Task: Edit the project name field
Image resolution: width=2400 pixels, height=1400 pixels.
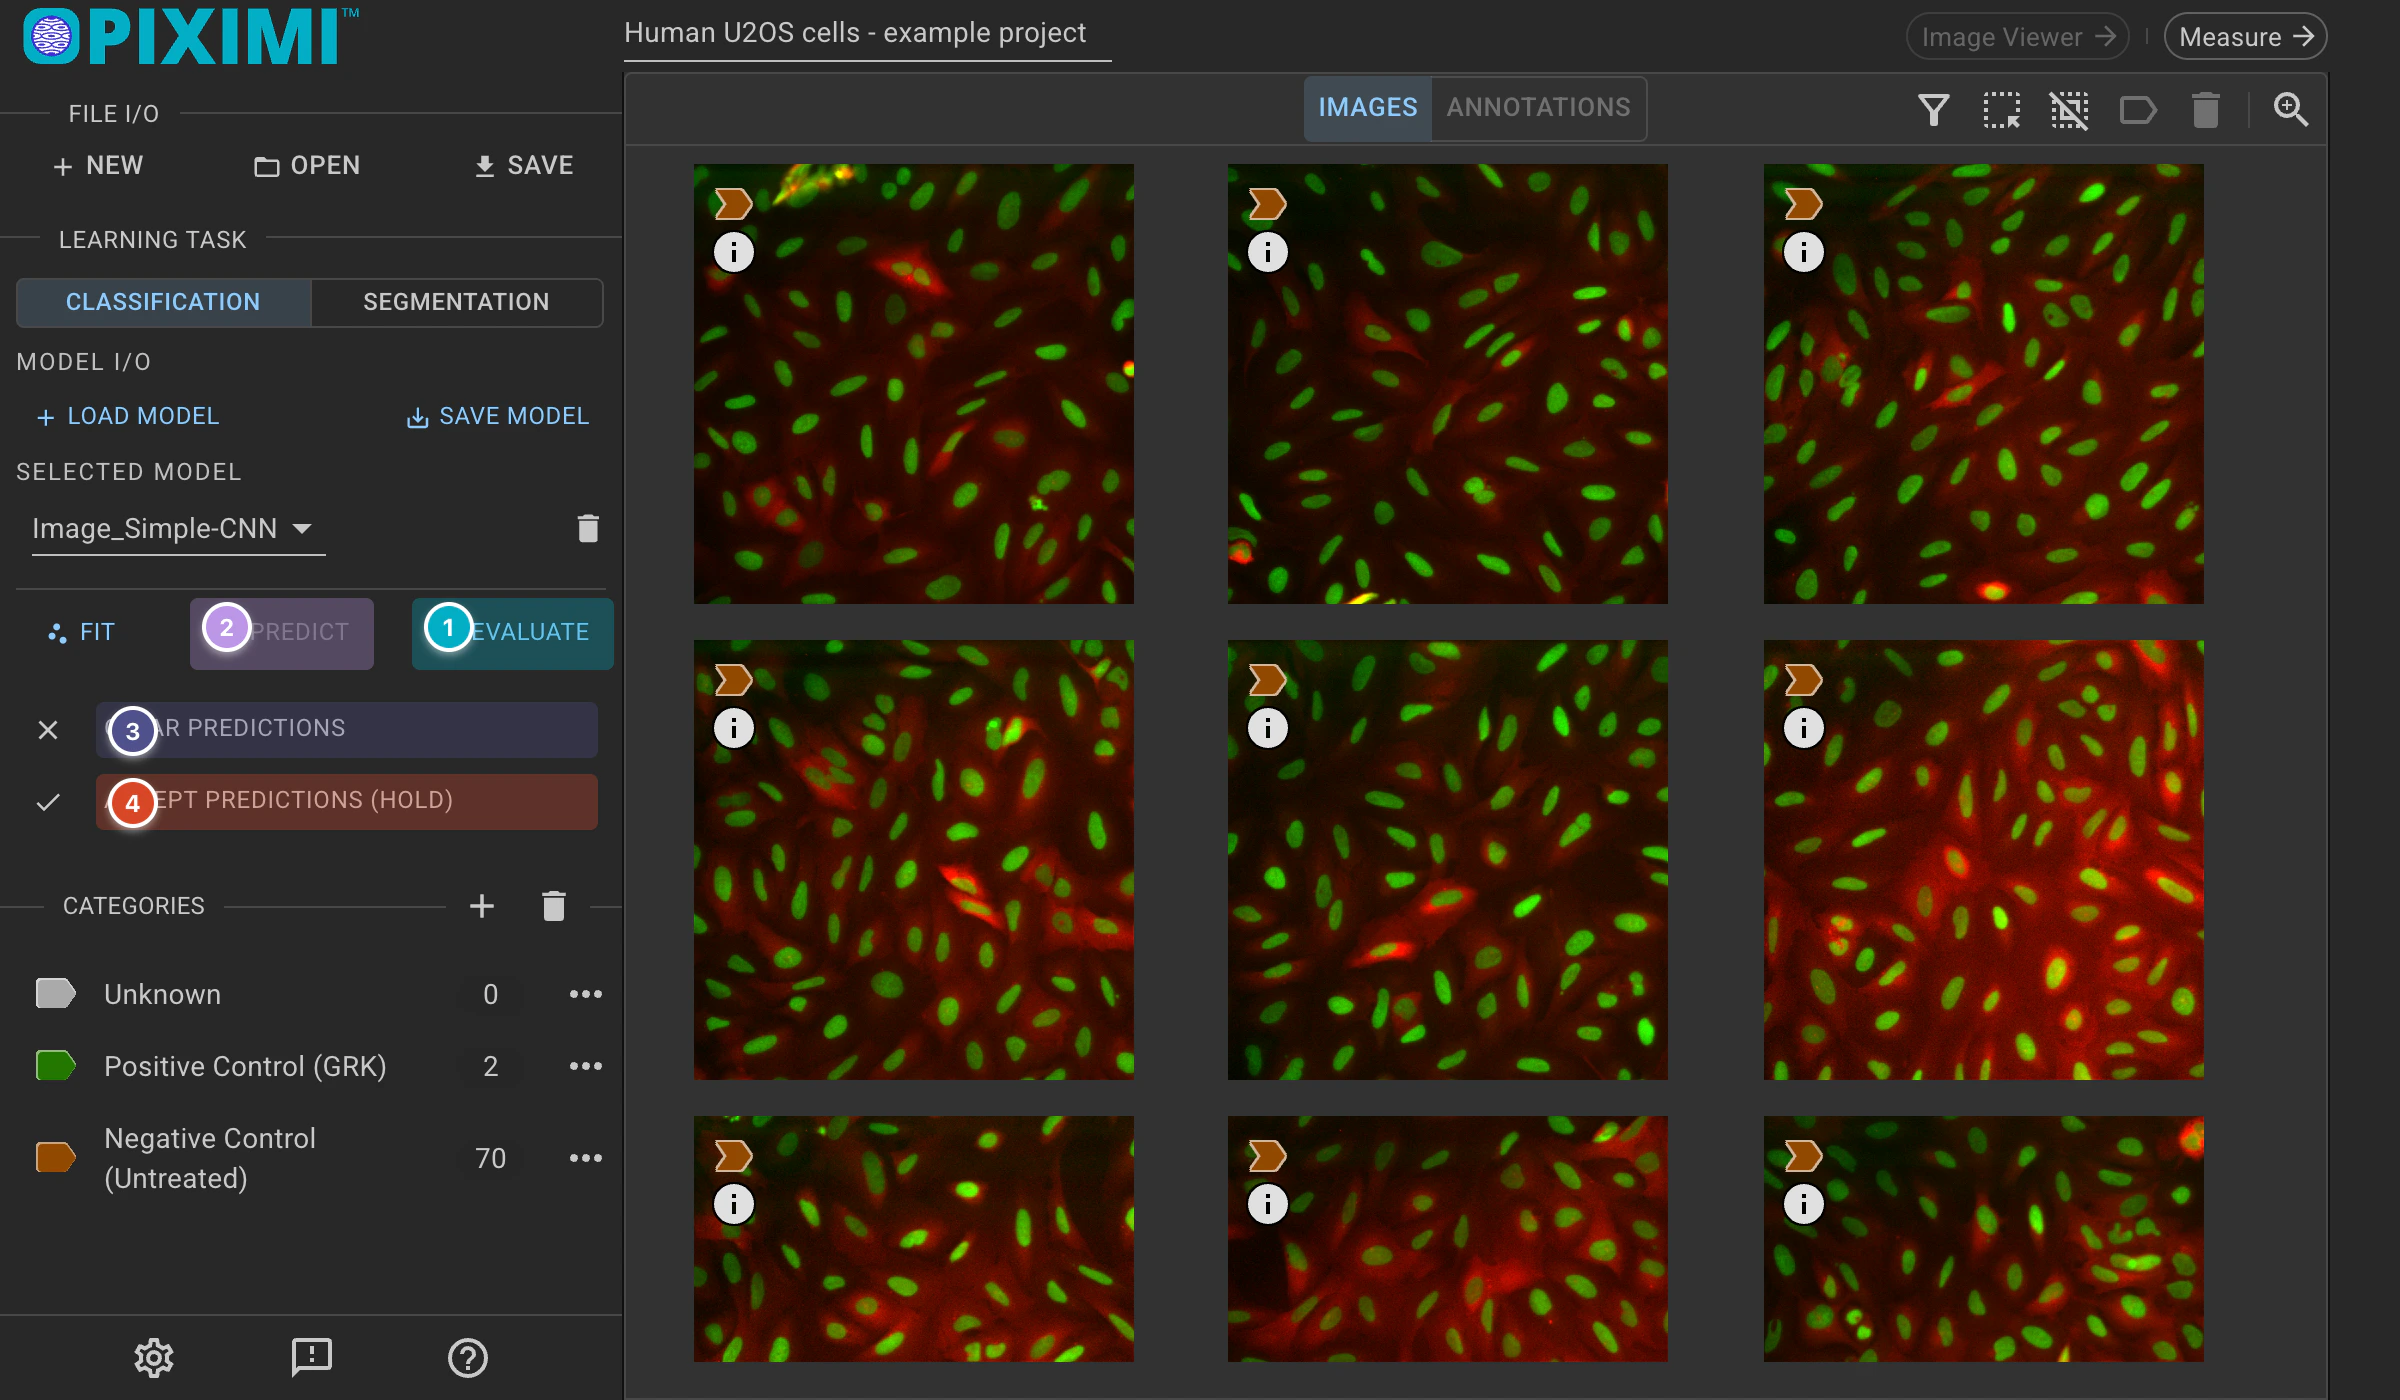Action: 867,34
